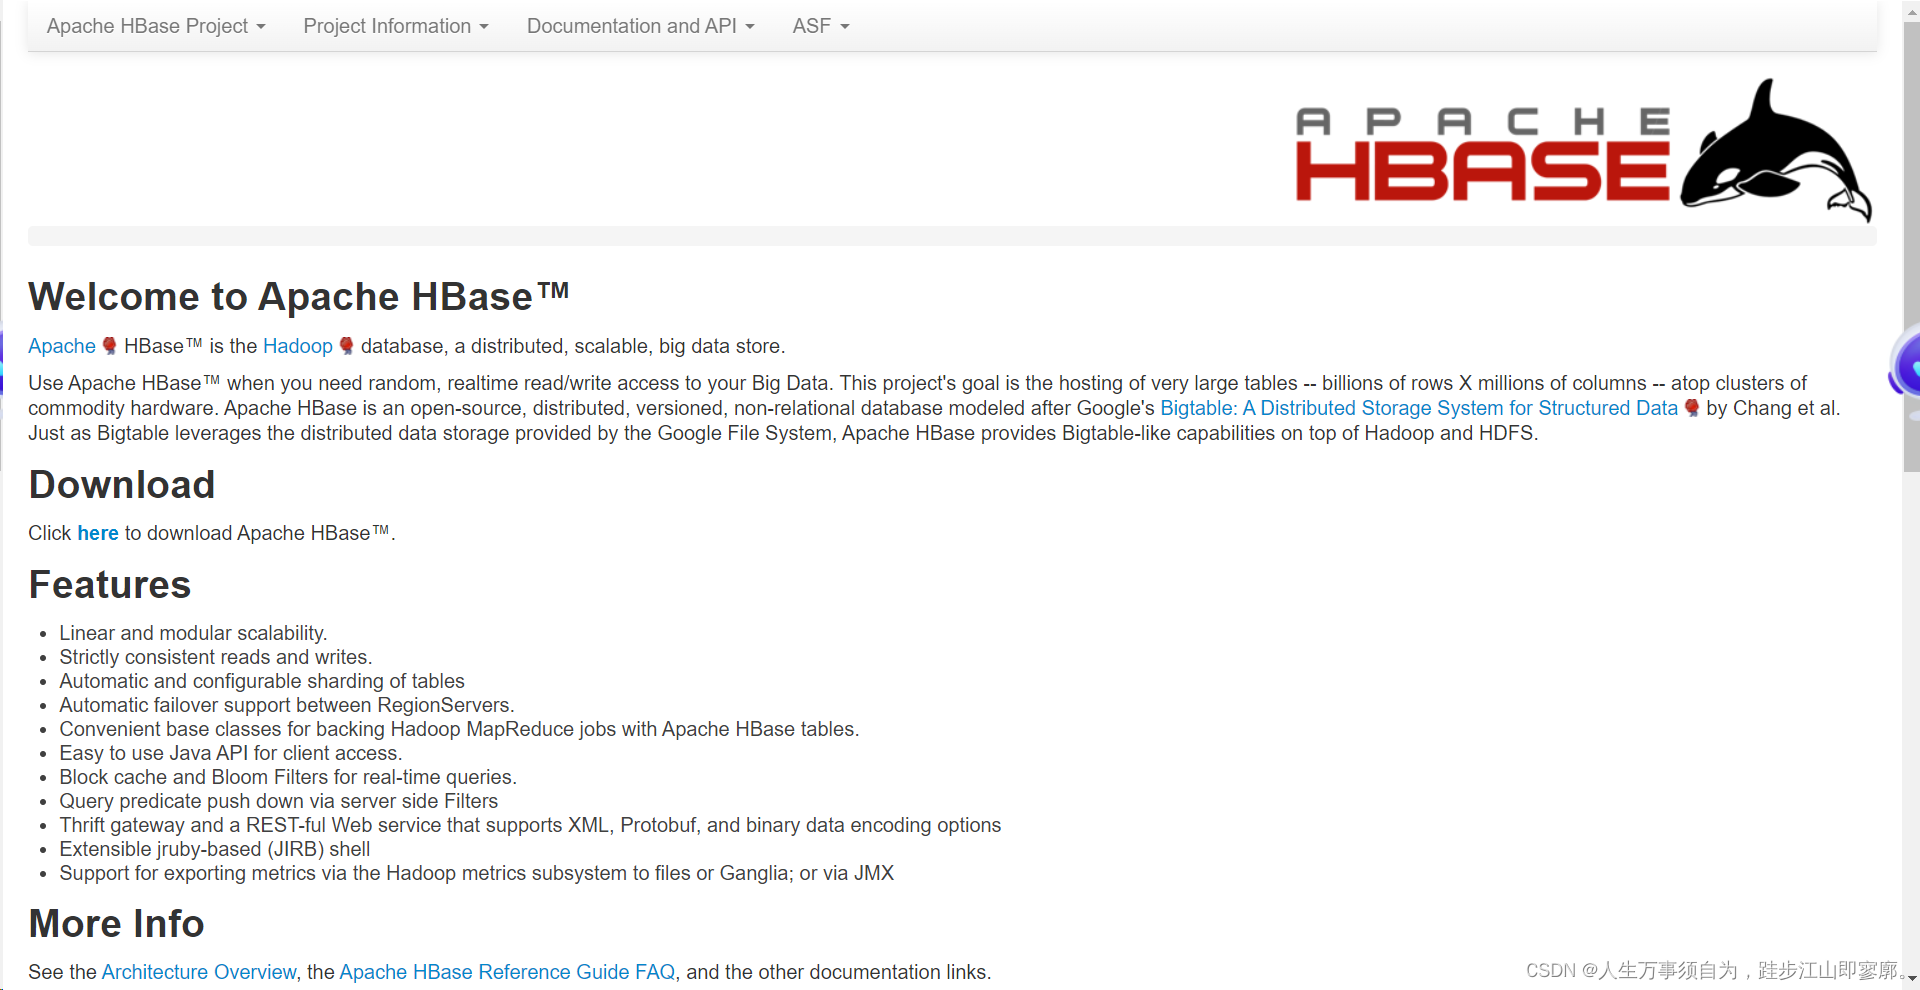
Task: Click the Apache hyperlink in the intro
Action: [x=62, y=346]
